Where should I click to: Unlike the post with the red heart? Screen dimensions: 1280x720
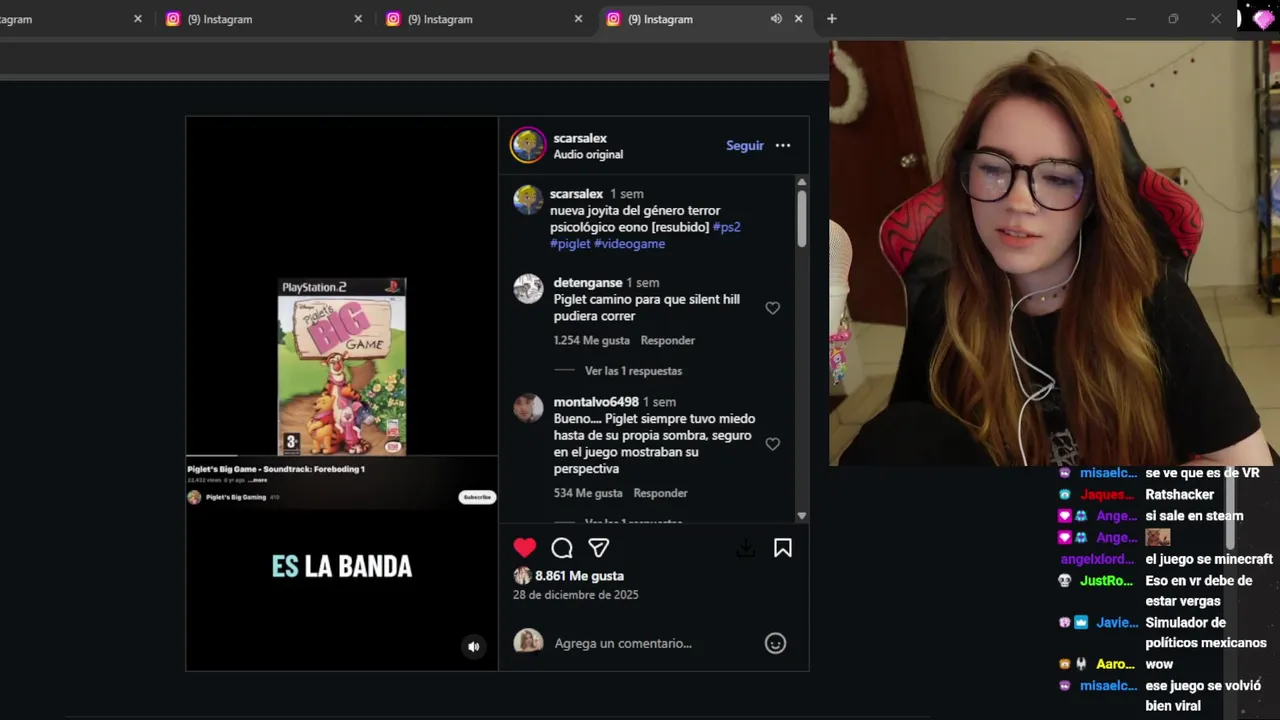pyautogui.click(x=525, y=548)
